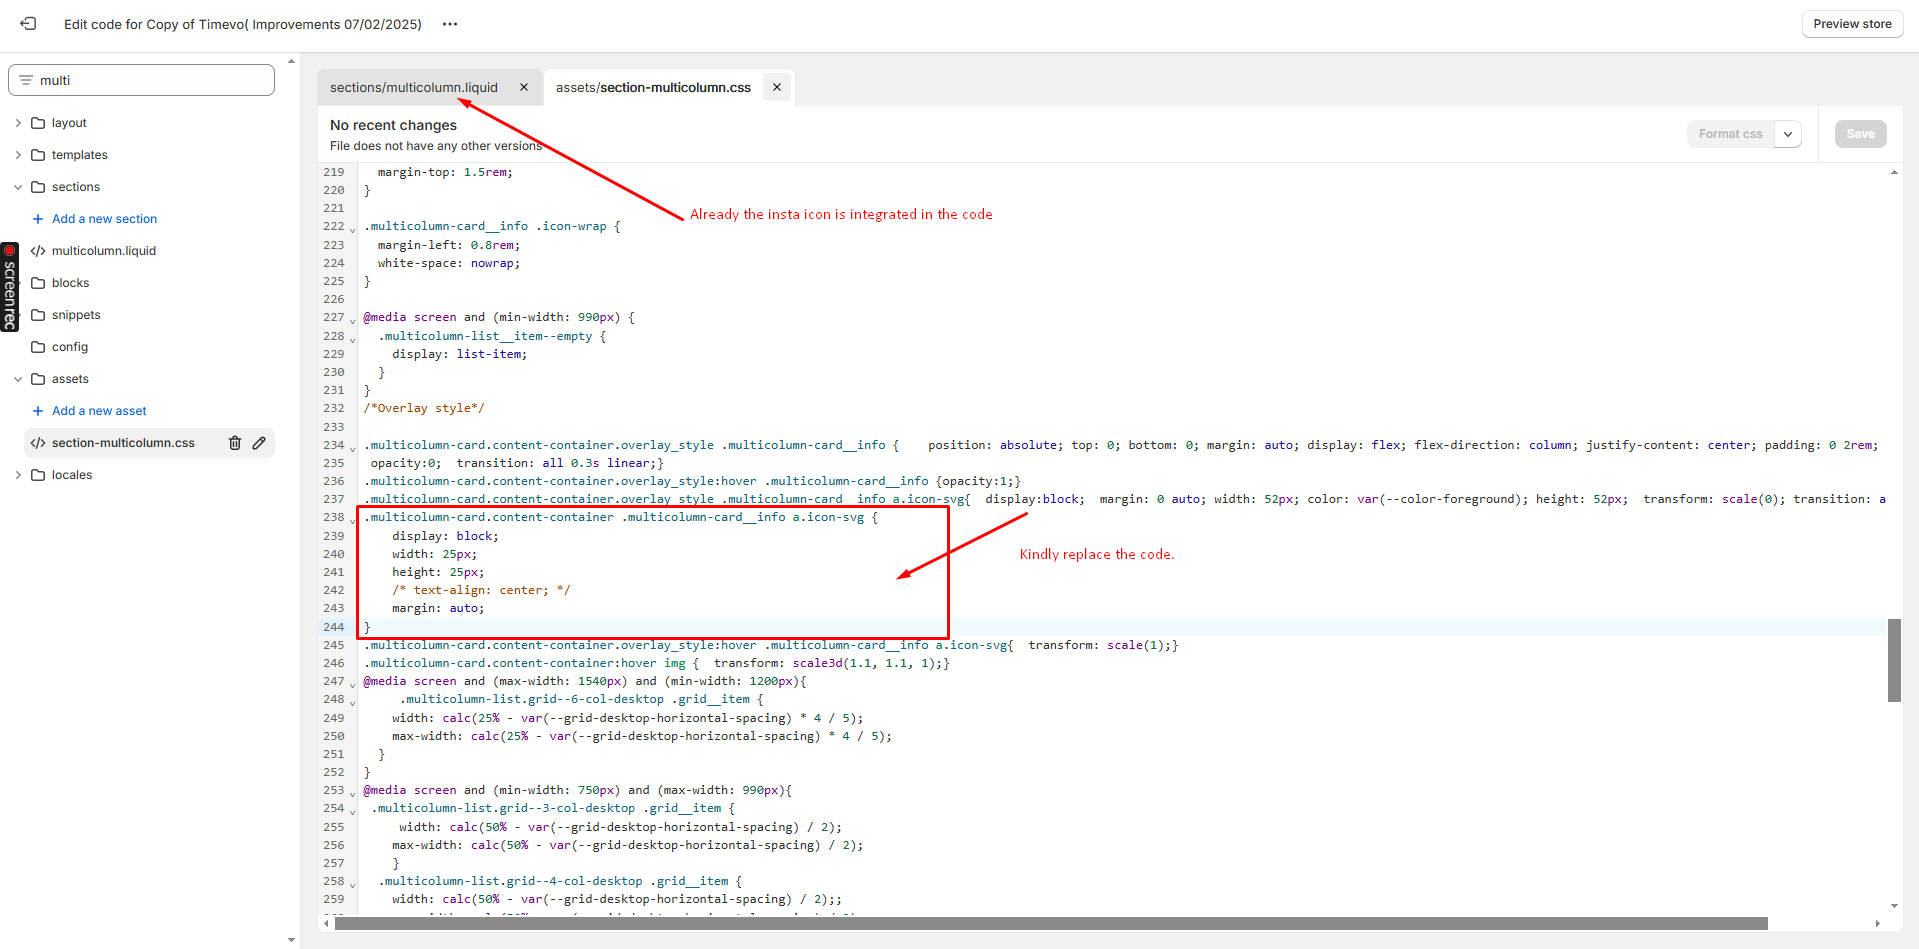
Task: Expand the layout folder chevron
Action: click(x=18, y=123)
